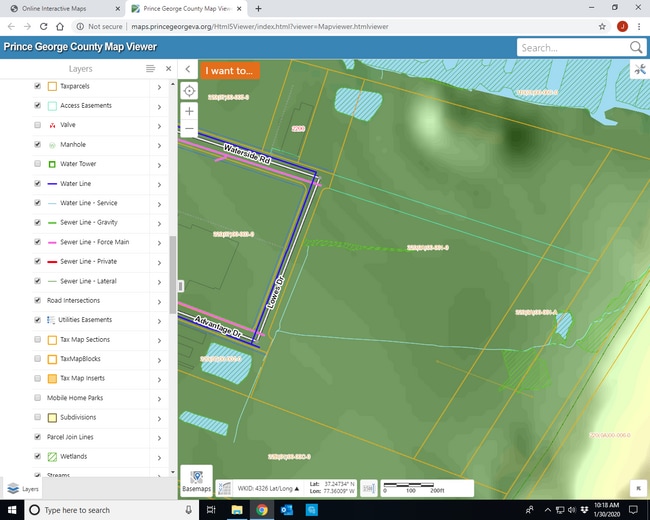The image size is (650, 520).
Task: Open the Layers panel options menu
Action: tap(150, 69)
